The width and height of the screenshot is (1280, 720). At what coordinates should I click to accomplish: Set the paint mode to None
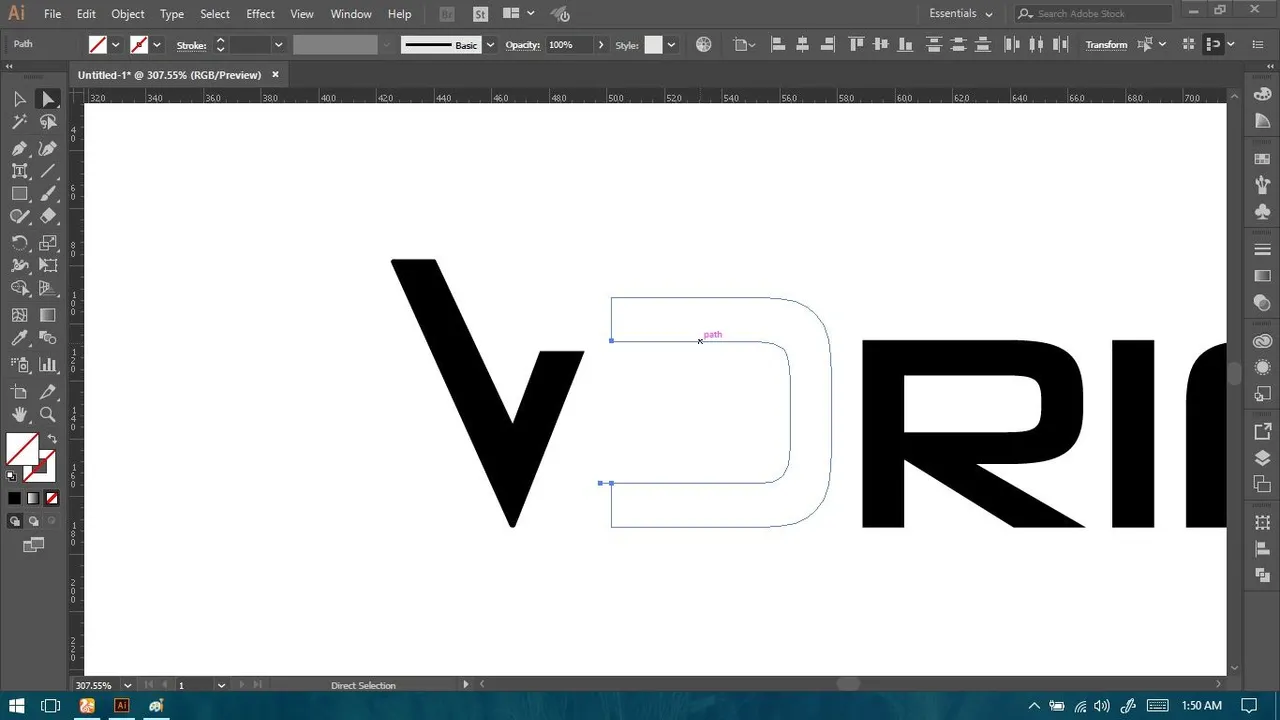click(x=52, y=498)
